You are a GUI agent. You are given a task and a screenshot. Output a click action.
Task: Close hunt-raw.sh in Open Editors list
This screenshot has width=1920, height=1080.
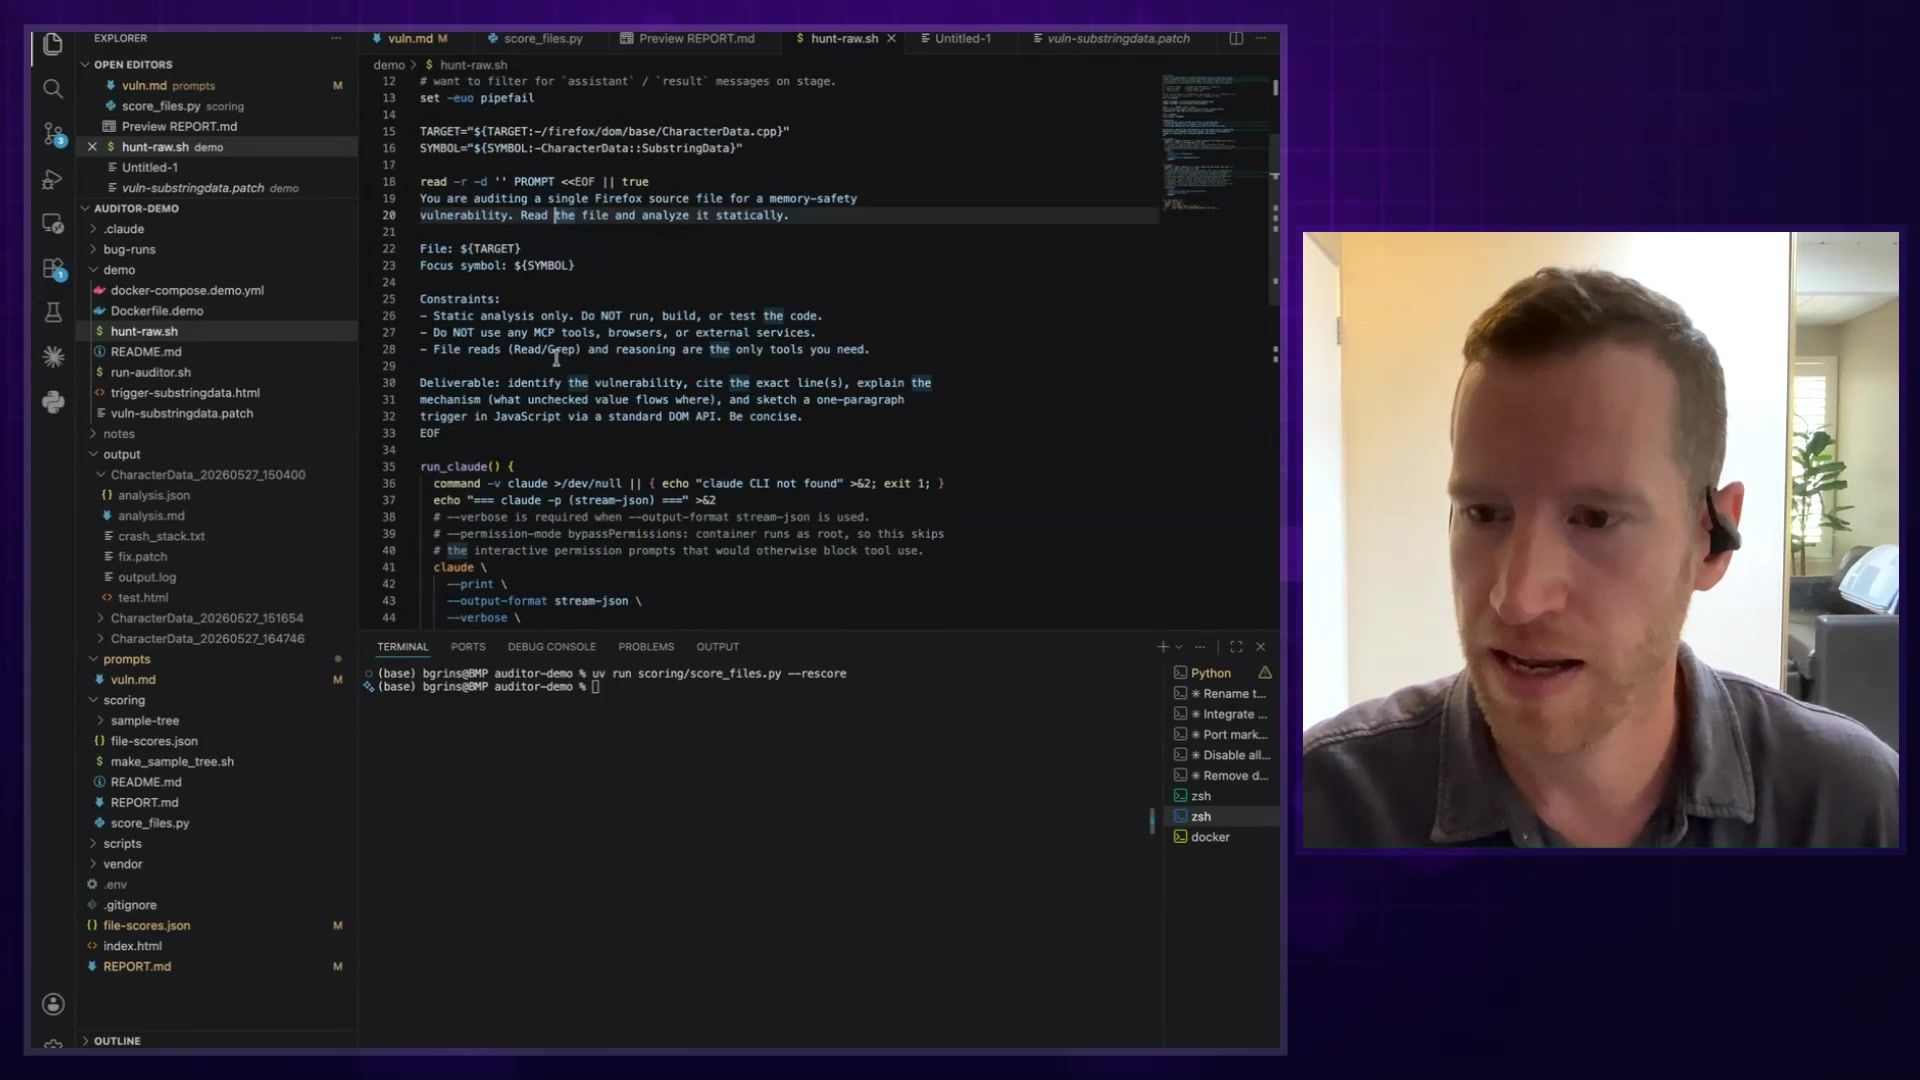coord(92,147)
